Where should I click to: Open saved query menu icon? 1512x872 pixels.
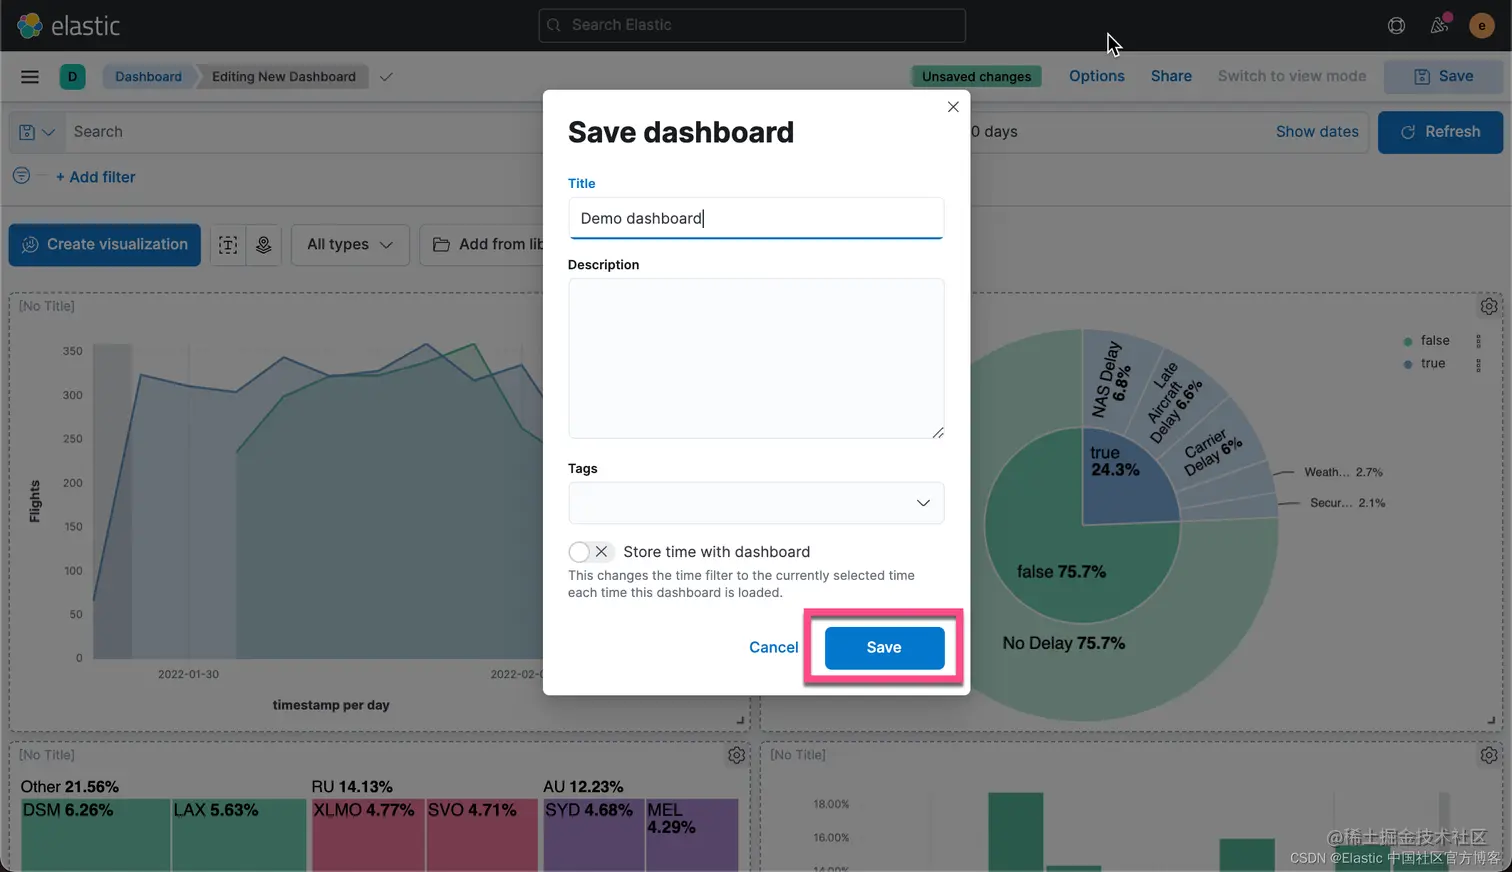pyautogui.click(x=37, y=132)
